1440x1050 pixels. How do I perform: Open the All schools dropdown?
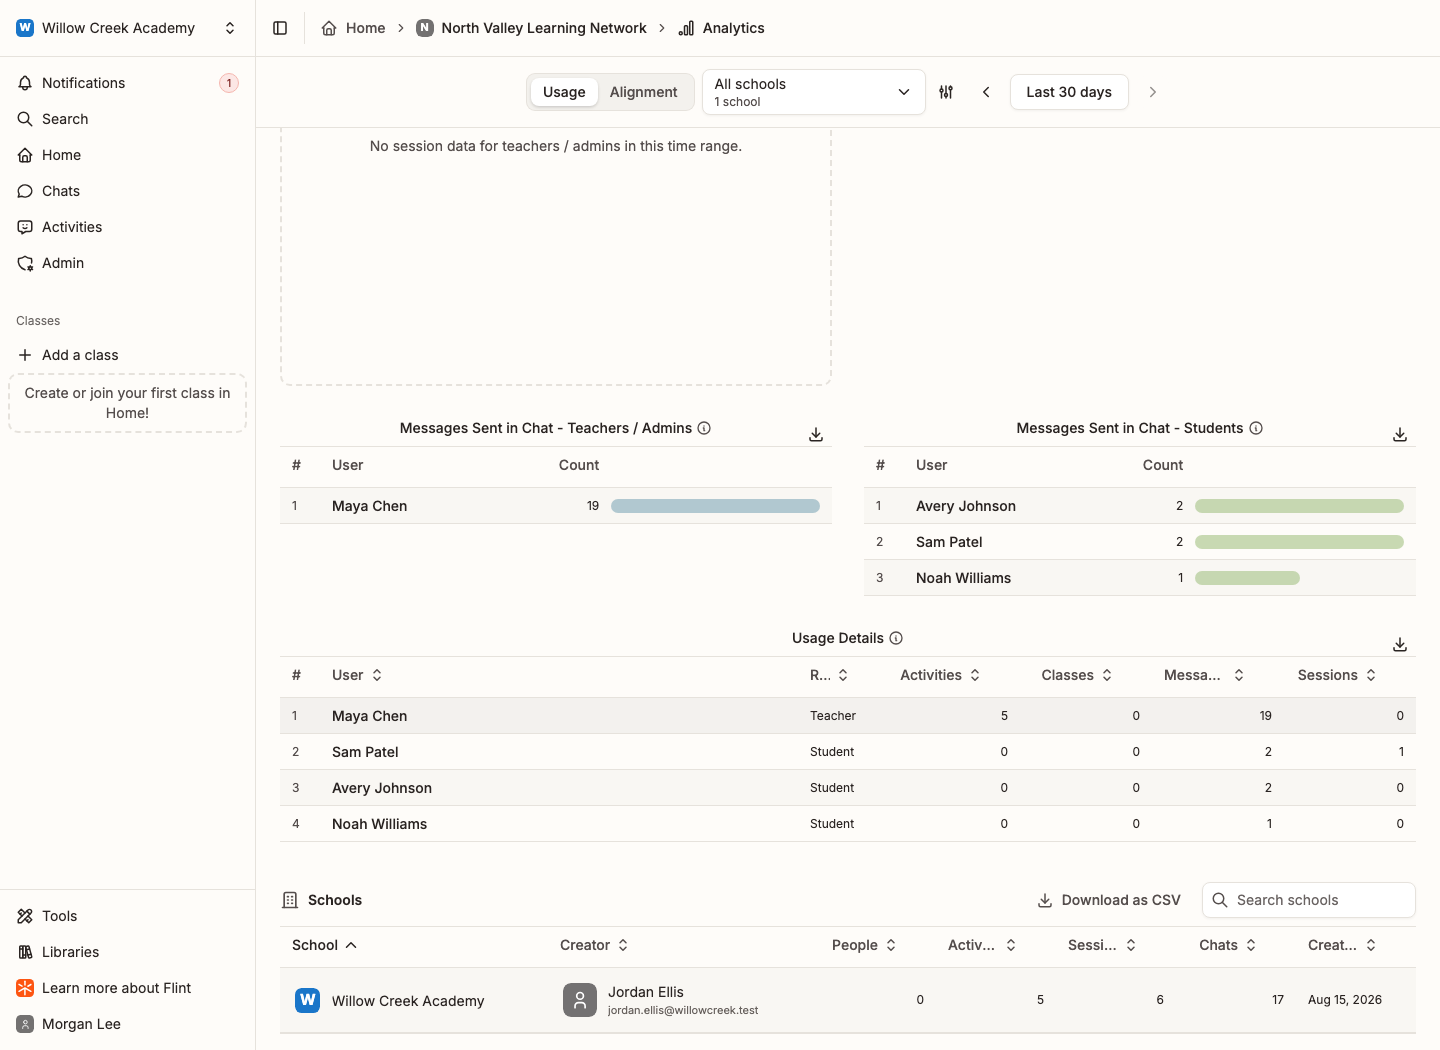tap(814, 92)
